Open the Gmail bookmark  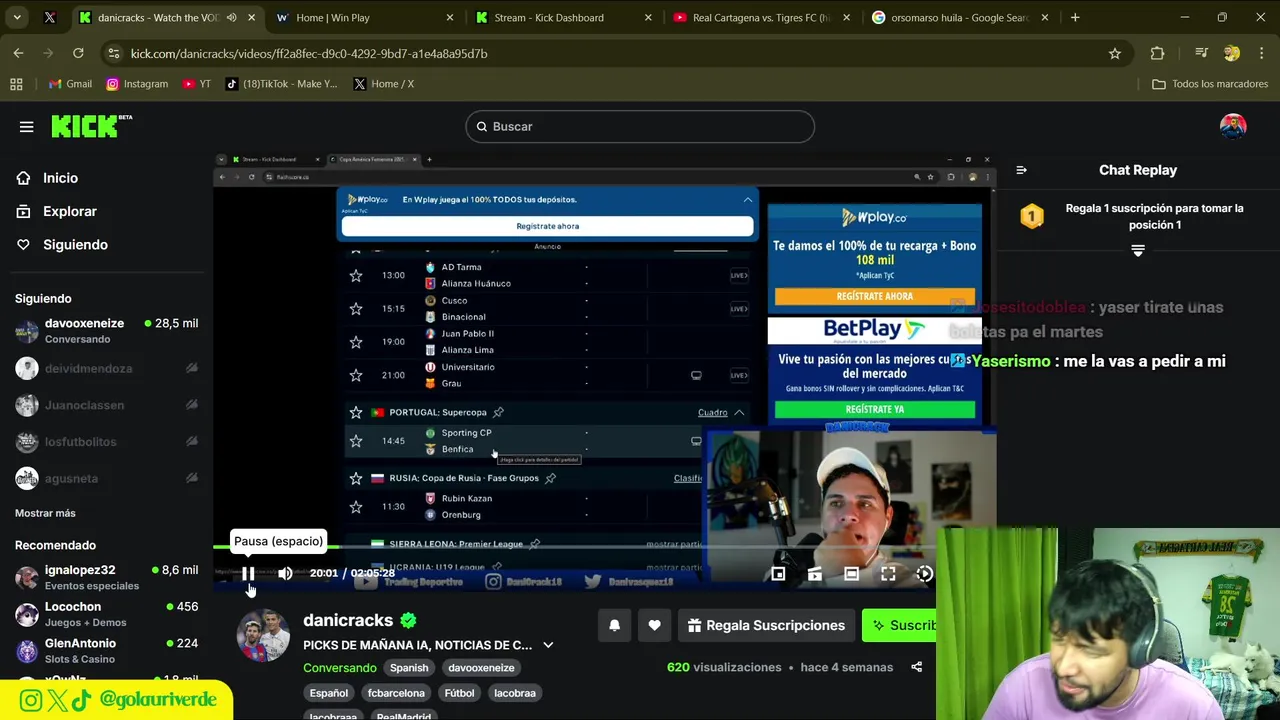[69, 84]
